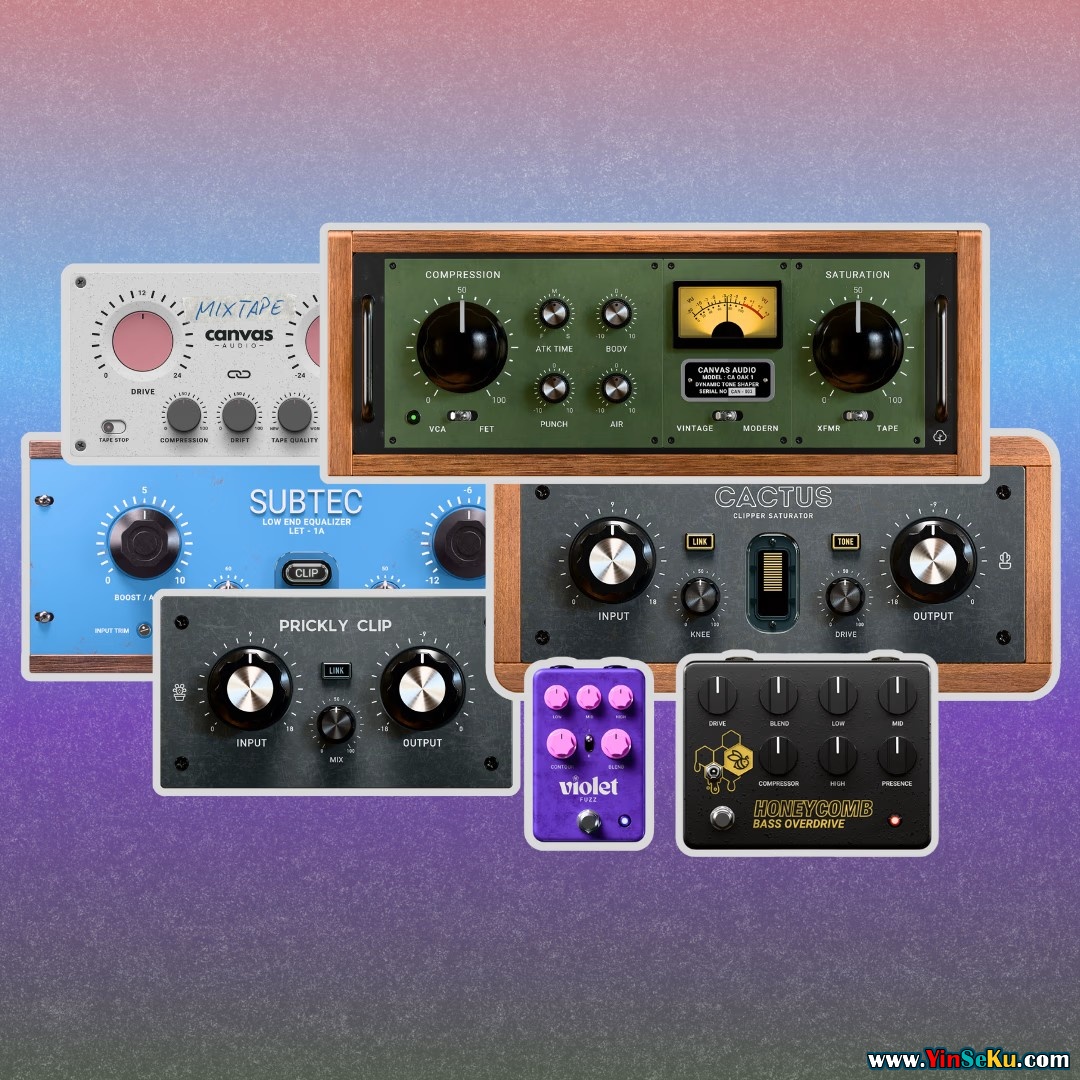This screenshot has height=1080, width=1080.
Task: Enable the LINK button on Cactus
Action: 698,541
